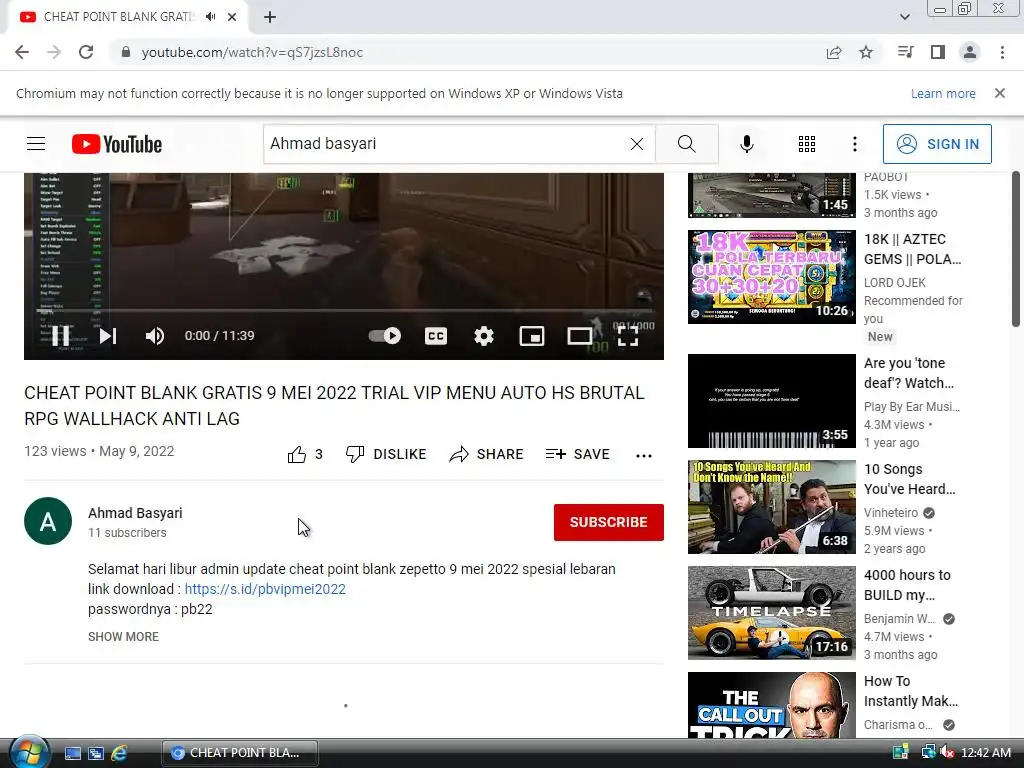Viewport: 1024px width, 768px height.
Task: Open media controls in browser toolbar
Action: 905,52
